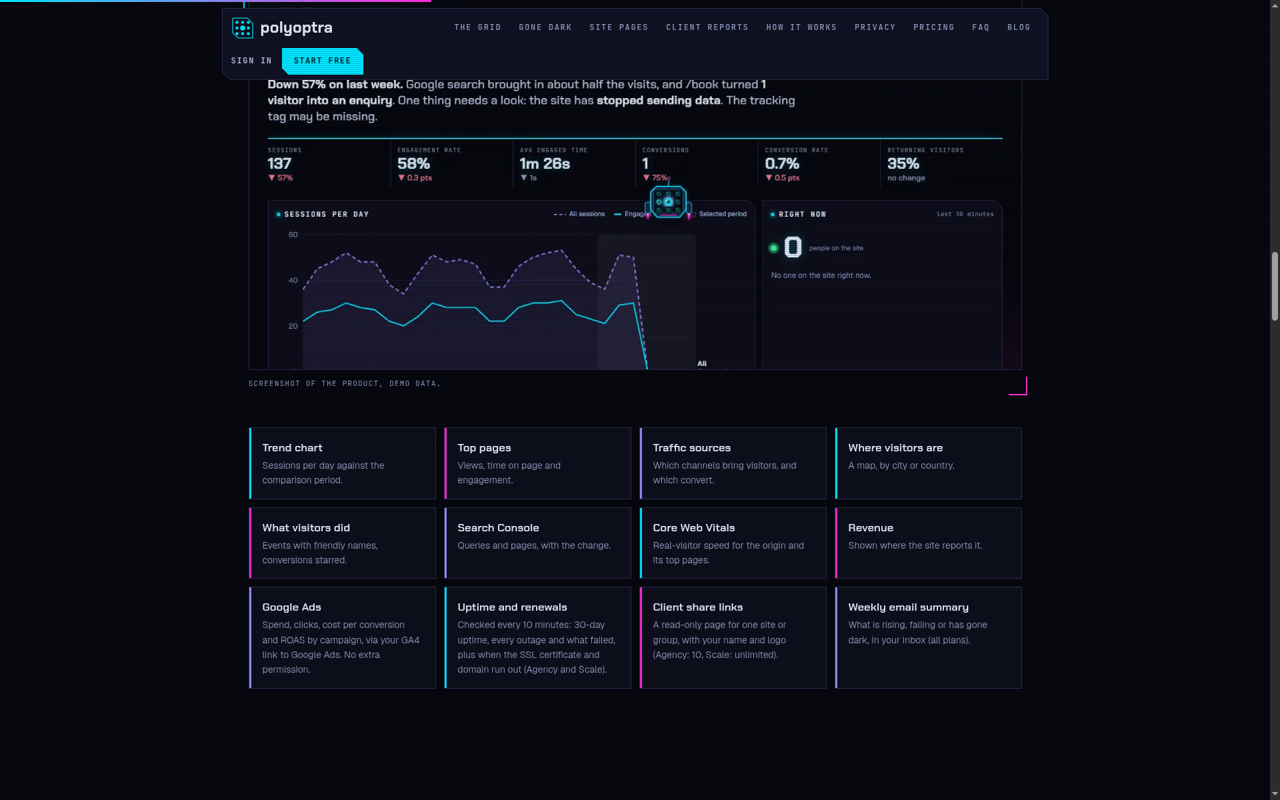Click the Sessions value 137

tap(279, 164)
